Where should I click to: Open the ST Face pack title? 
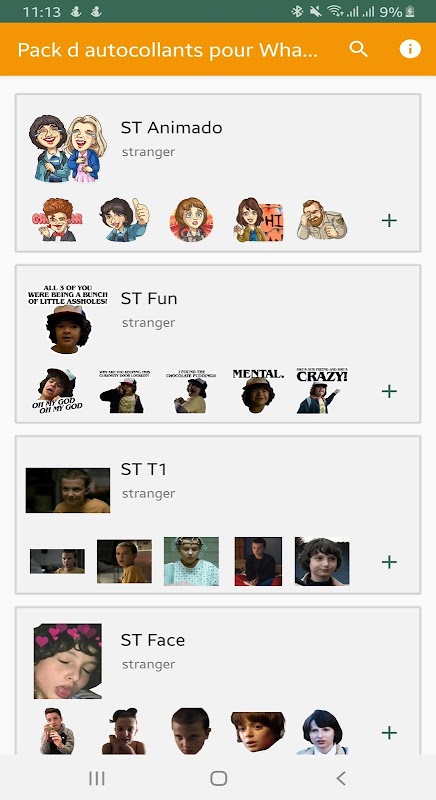(152, 640)
